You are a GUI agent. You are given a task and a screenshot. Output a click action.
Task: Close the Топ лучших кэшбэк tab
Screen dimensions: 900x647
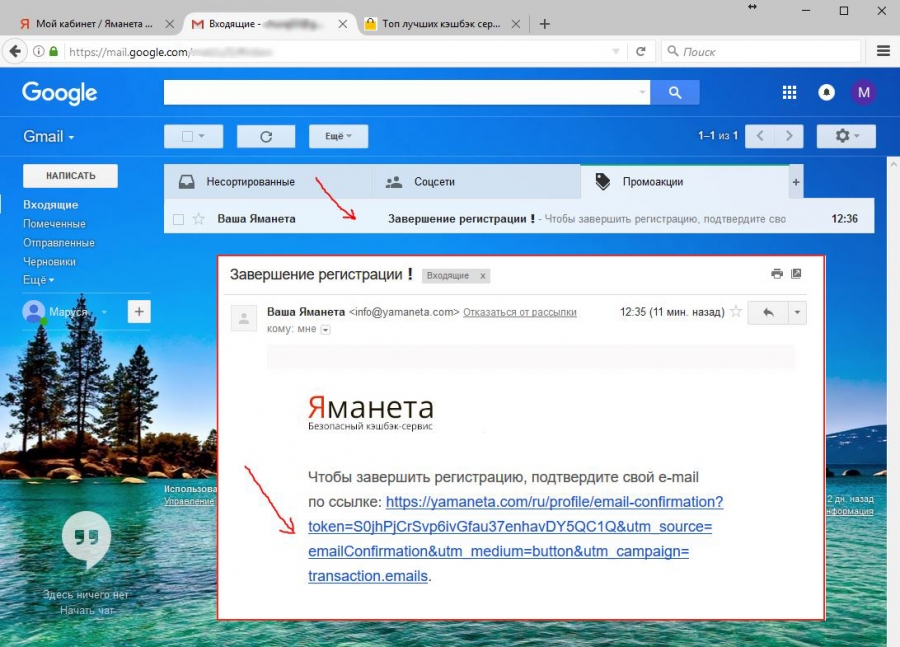[x=515, y=24]
